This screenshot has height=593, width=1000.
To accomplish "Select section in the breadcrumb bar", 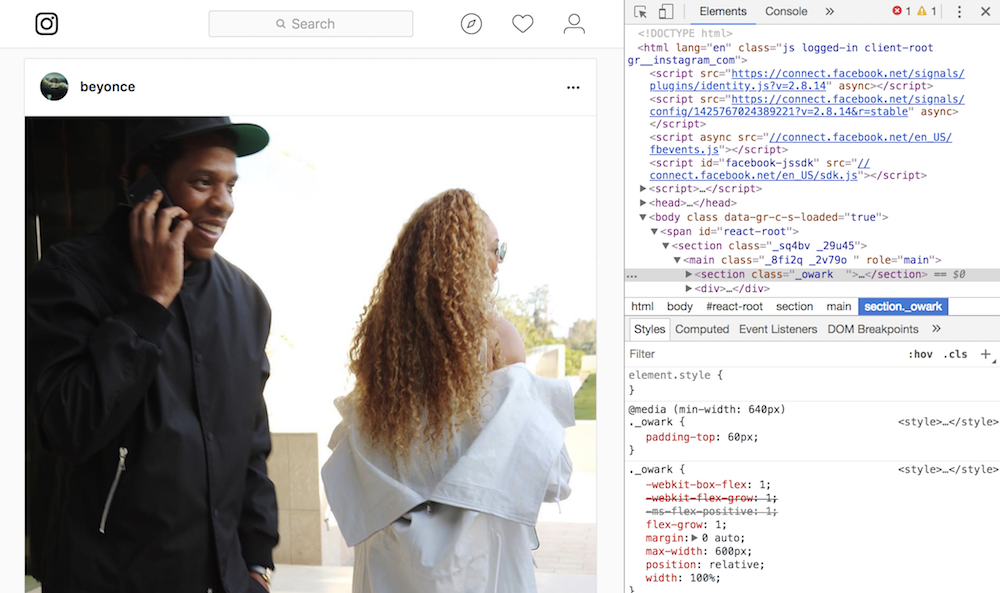I will (794, 307).
